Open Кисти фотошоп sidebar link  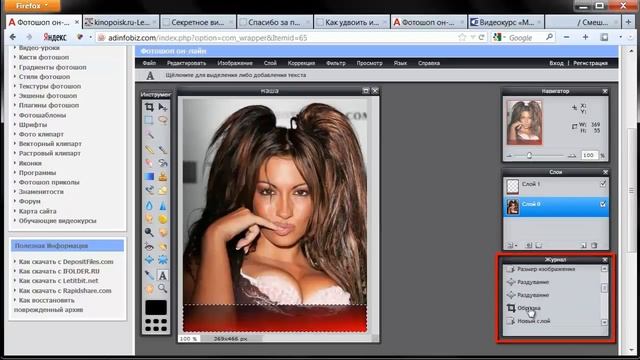click(44, 58)
